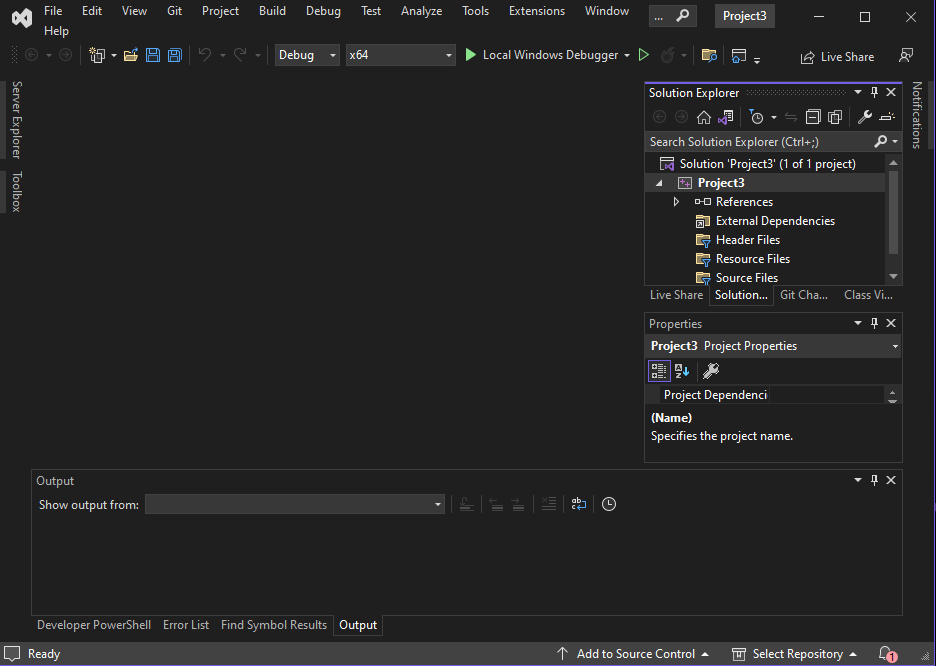Image resolution: width=936 pixels, height=666 pixels.
Task: Save all files using Save All icon
Action: tap(174, 55)
